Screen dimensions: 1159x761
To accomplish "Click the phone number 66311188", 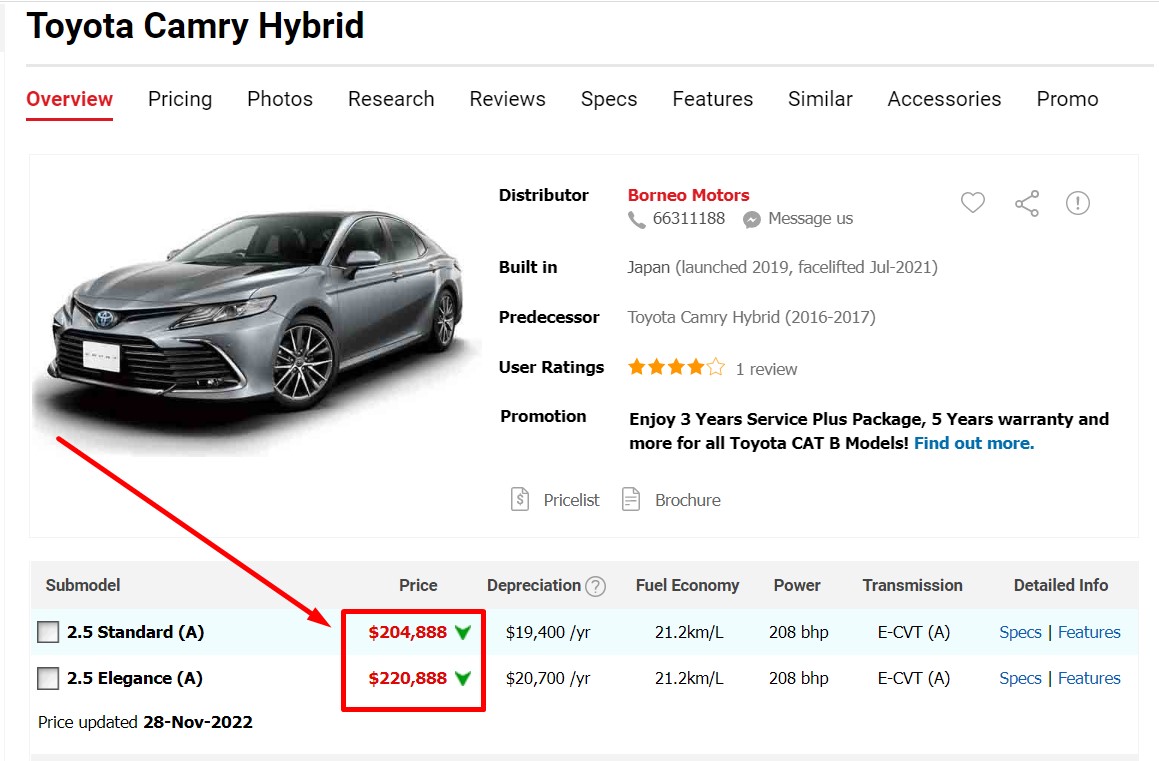I will 688,219.
